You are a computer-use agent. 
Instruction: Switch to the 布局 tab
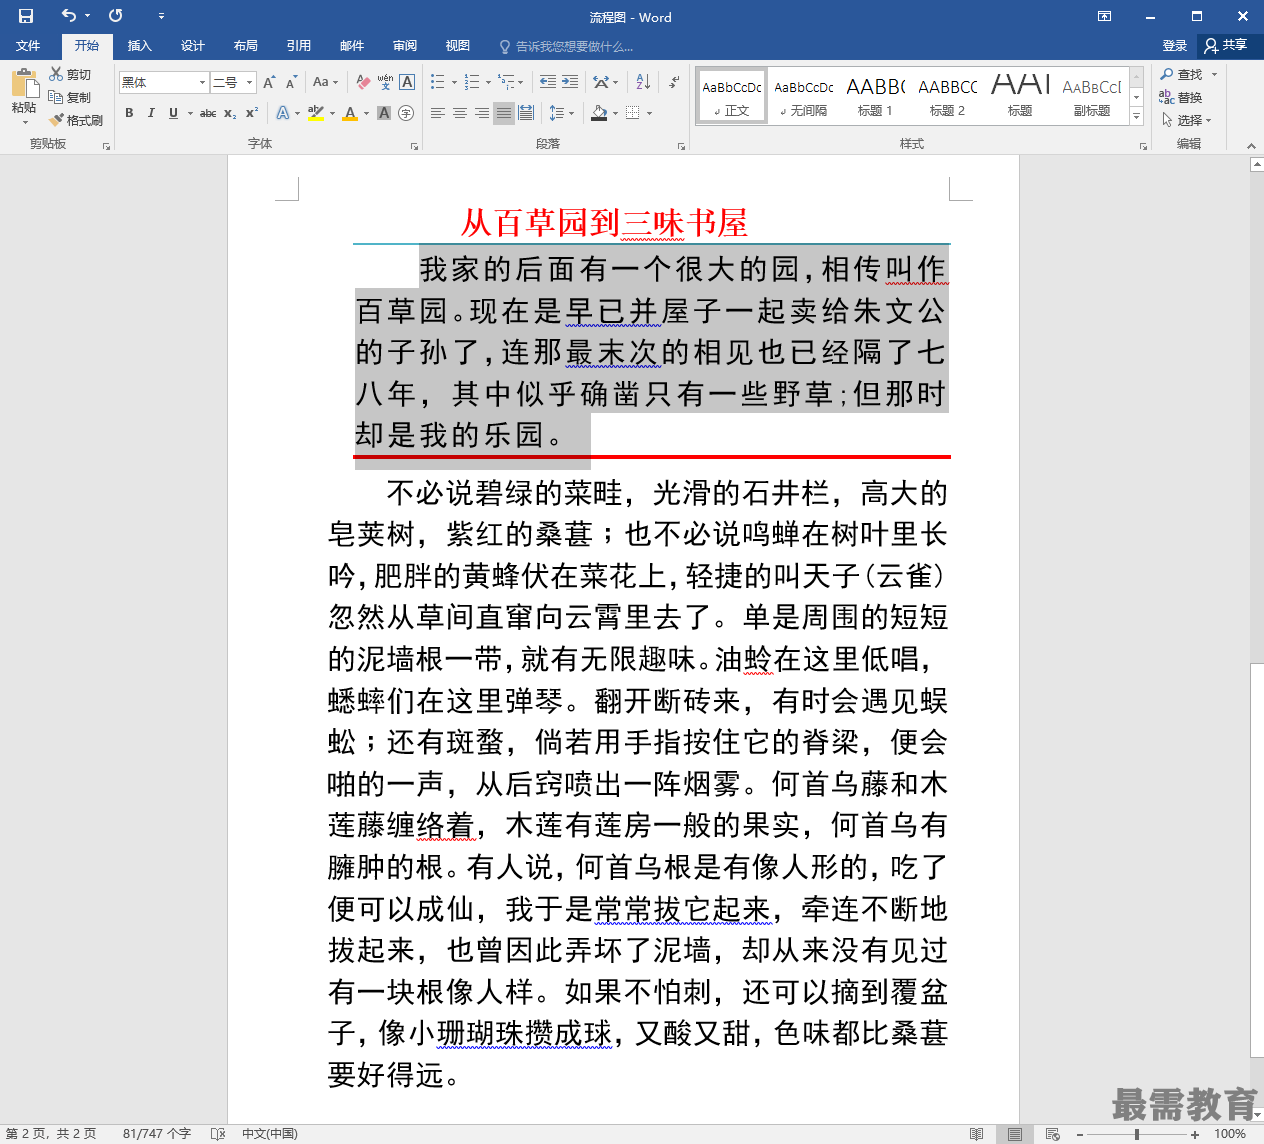tap(245, 46)
